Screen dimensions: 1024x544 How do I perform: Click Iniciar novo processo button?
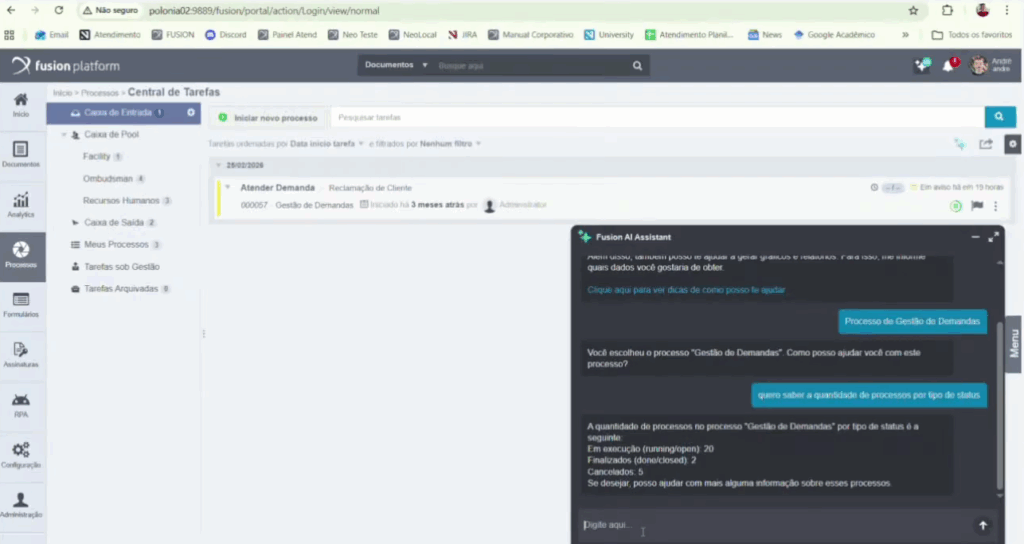[268, 117]
